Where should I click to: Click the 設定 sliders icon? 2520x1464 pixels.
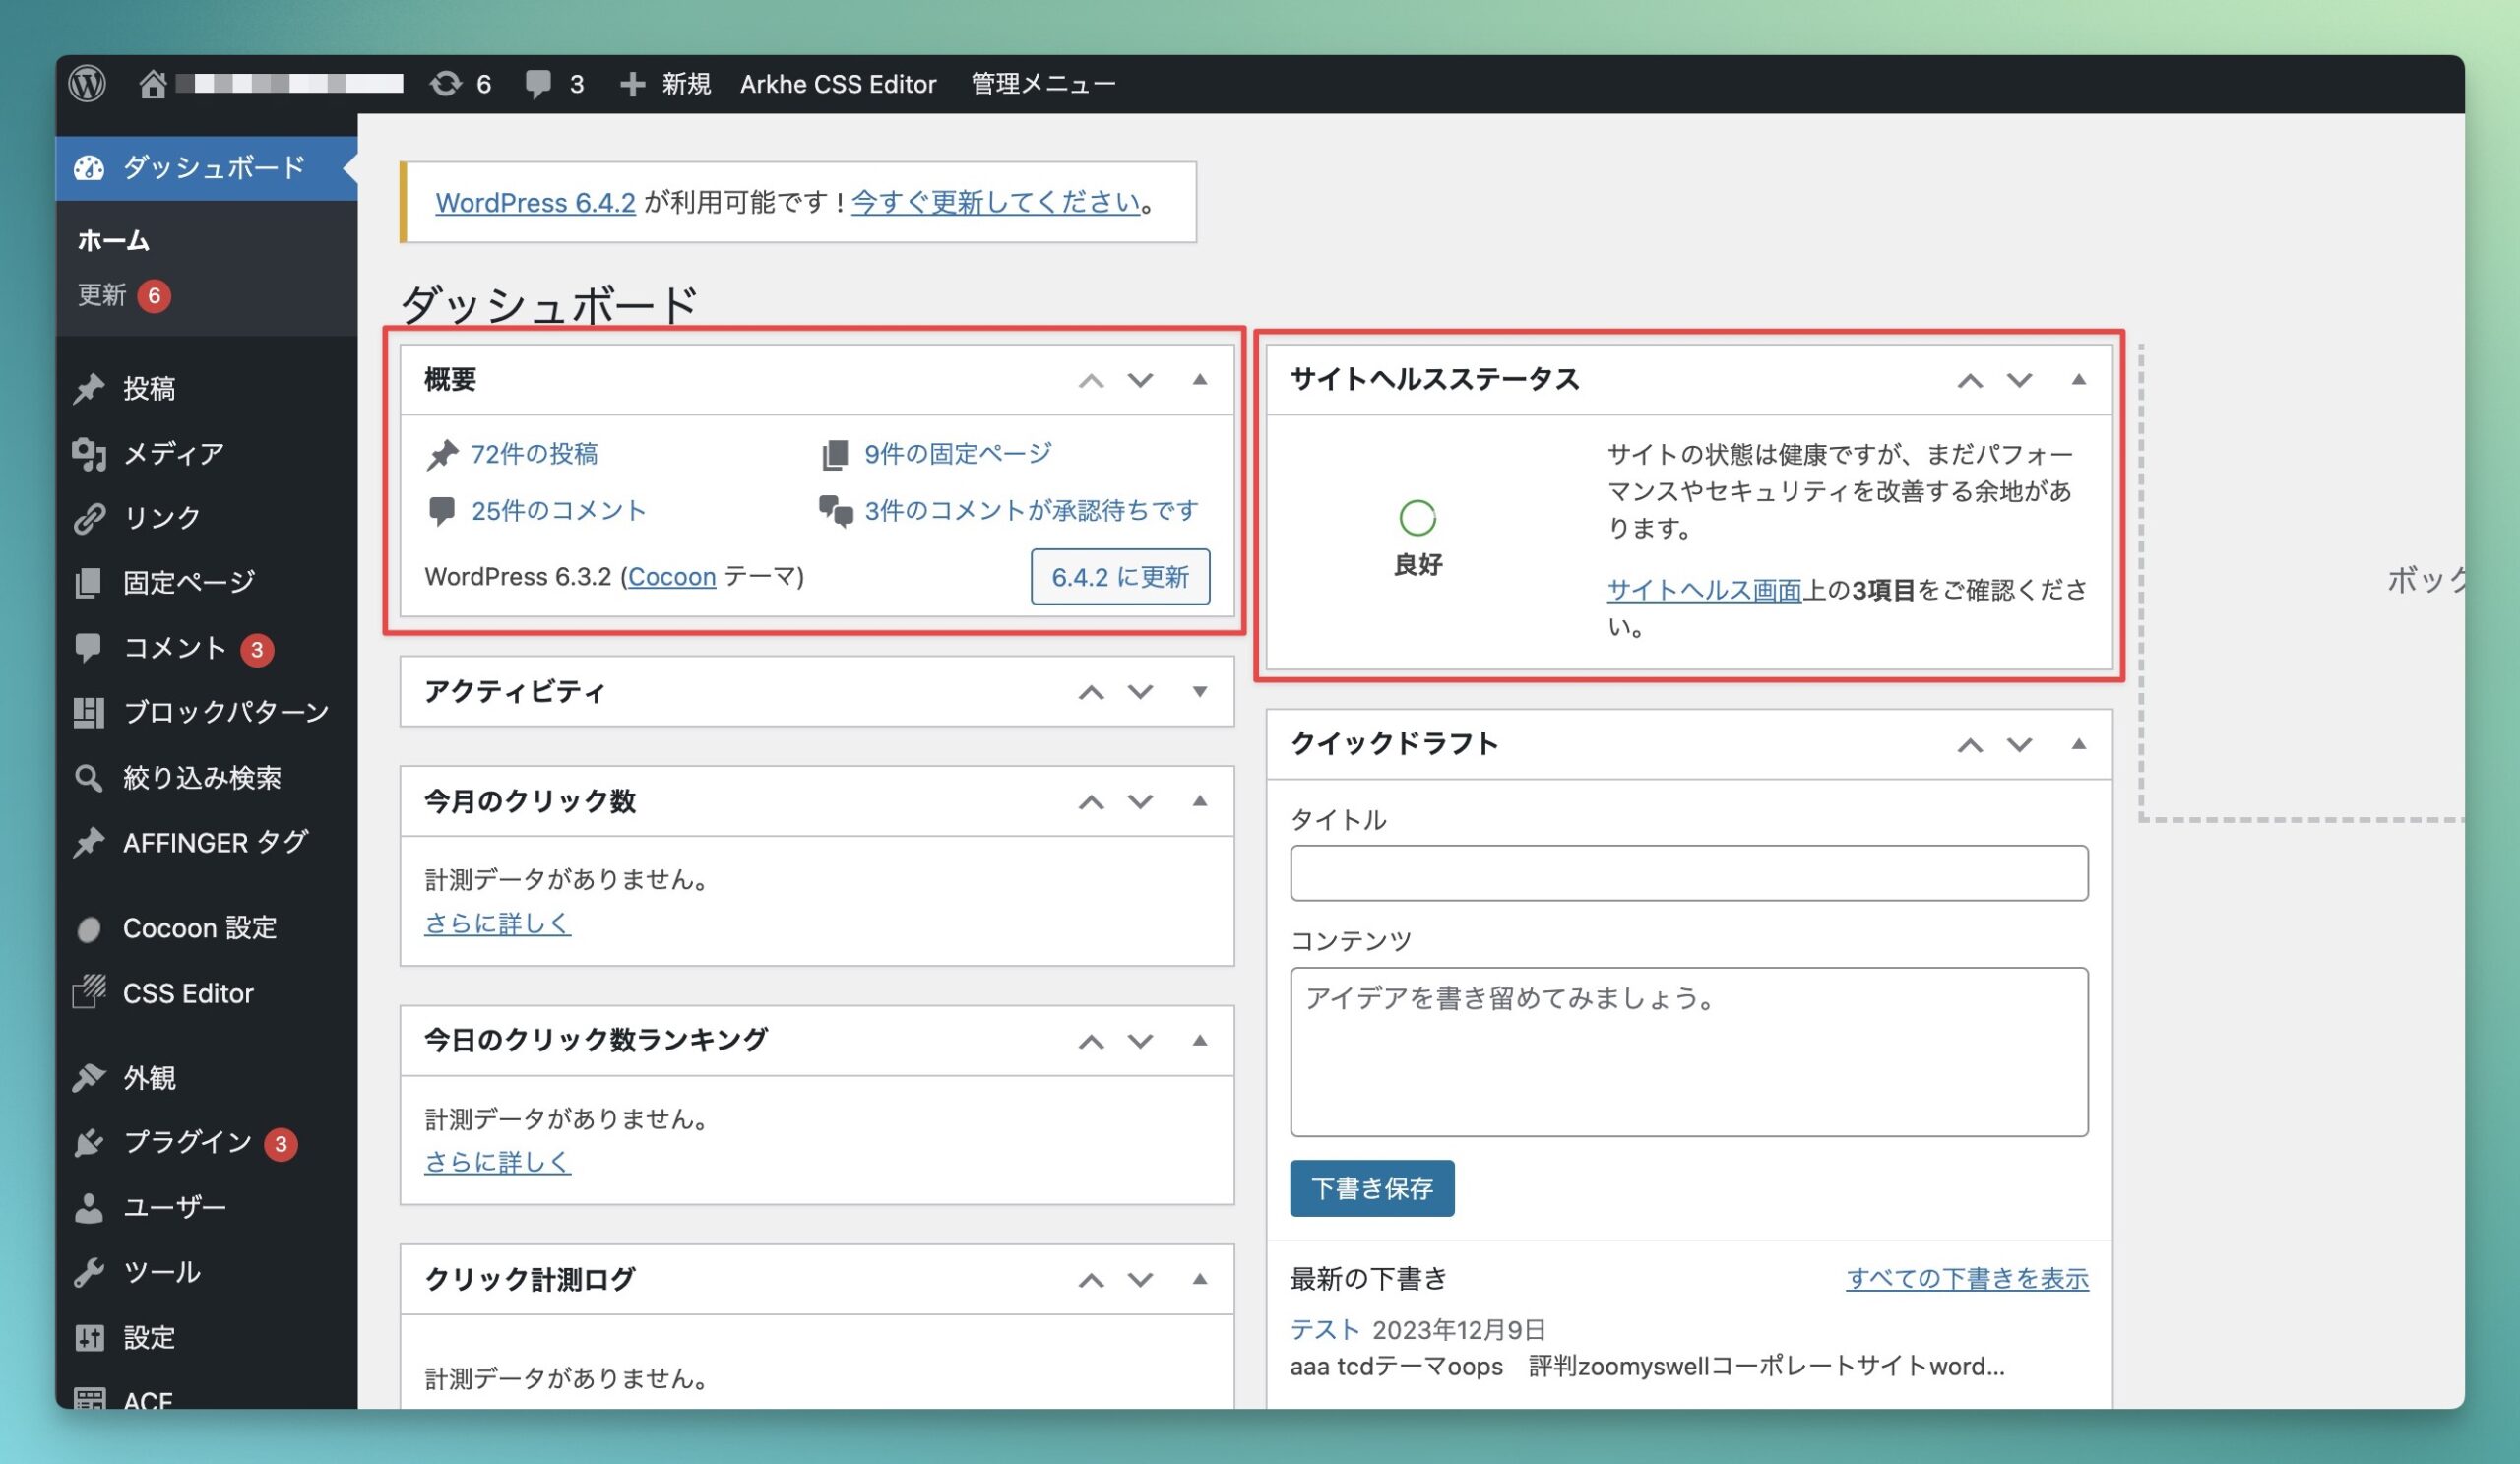click(89, 1338)
